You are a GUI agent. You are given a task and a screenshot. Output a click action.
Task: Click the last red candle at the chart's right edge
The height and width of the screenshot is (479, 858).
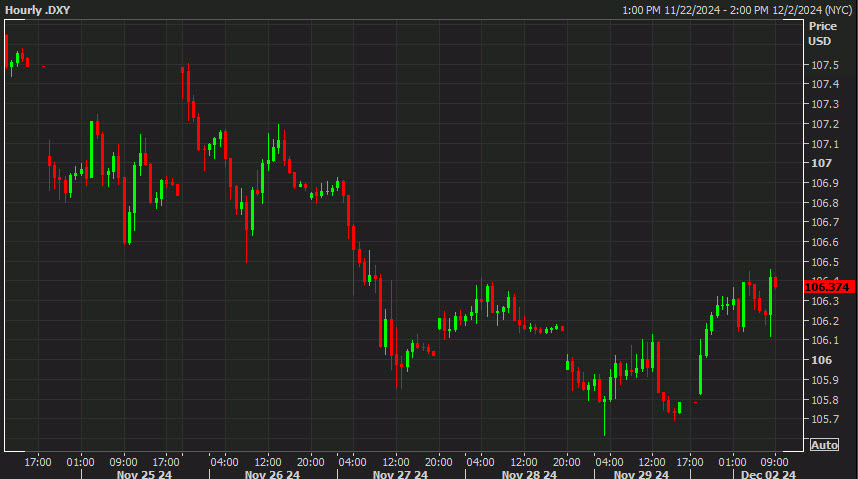[775, 282]
